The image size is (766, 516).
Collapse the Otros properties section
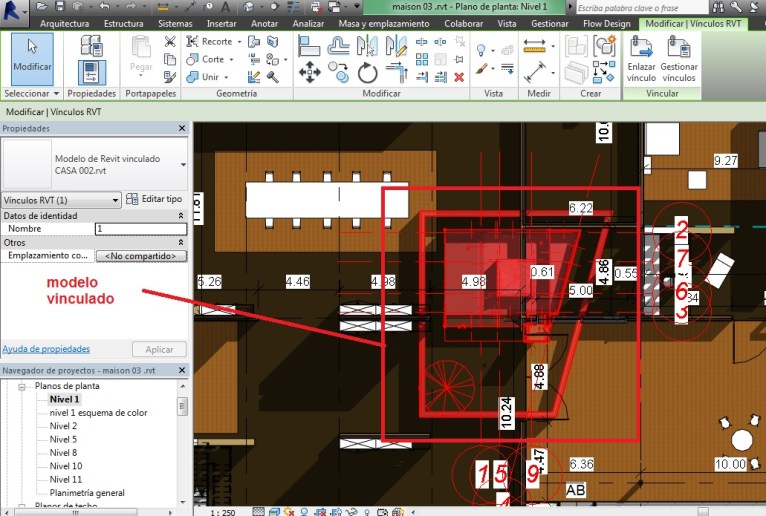(181, 242)
